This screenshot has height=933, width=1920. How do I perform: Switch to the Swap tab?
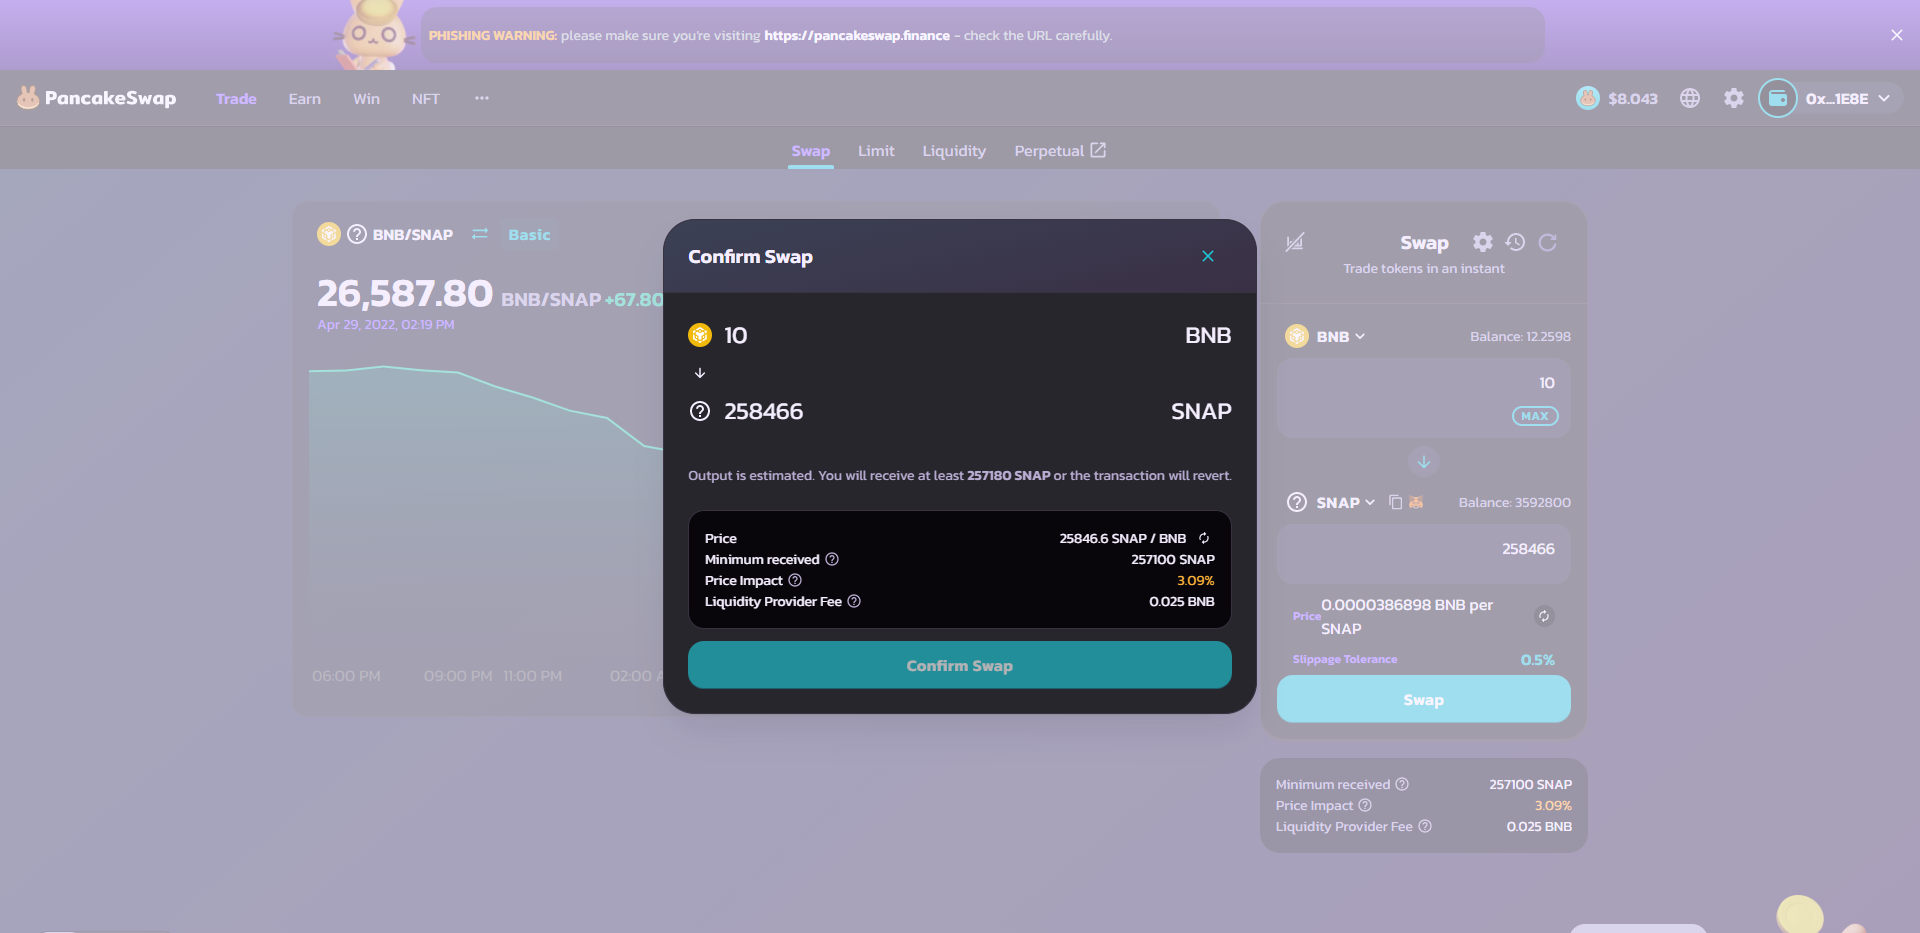point(811,151)
